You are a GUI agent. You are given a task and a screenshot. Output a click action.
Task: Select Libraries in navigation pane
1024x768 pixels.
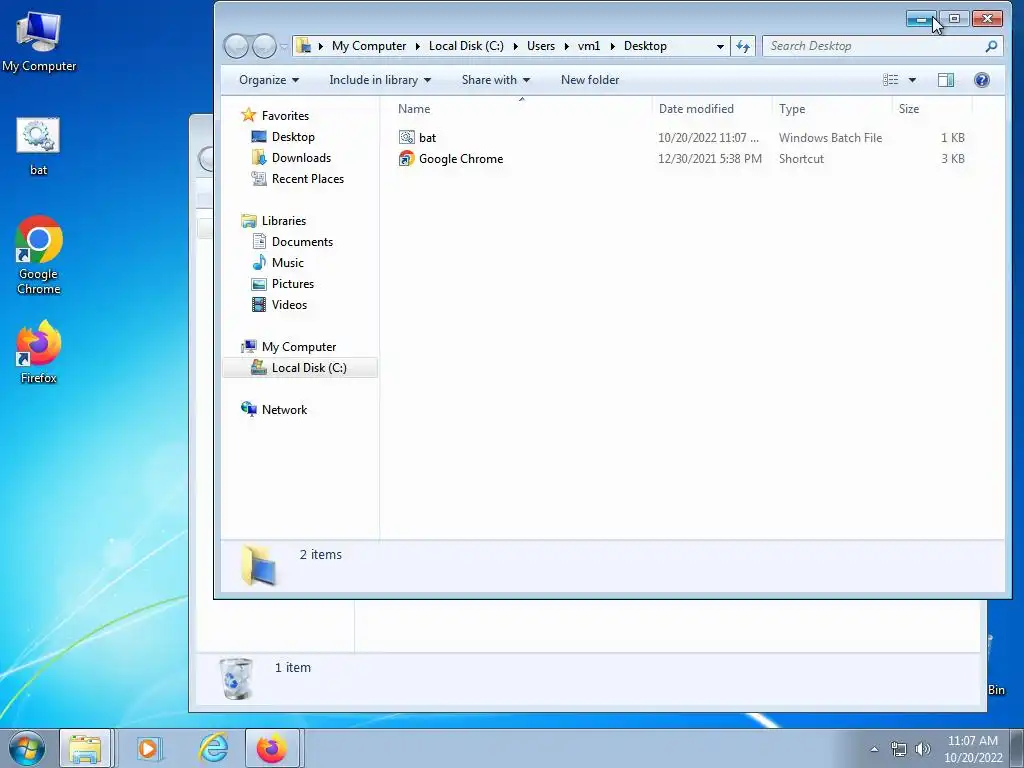(283, 221)
